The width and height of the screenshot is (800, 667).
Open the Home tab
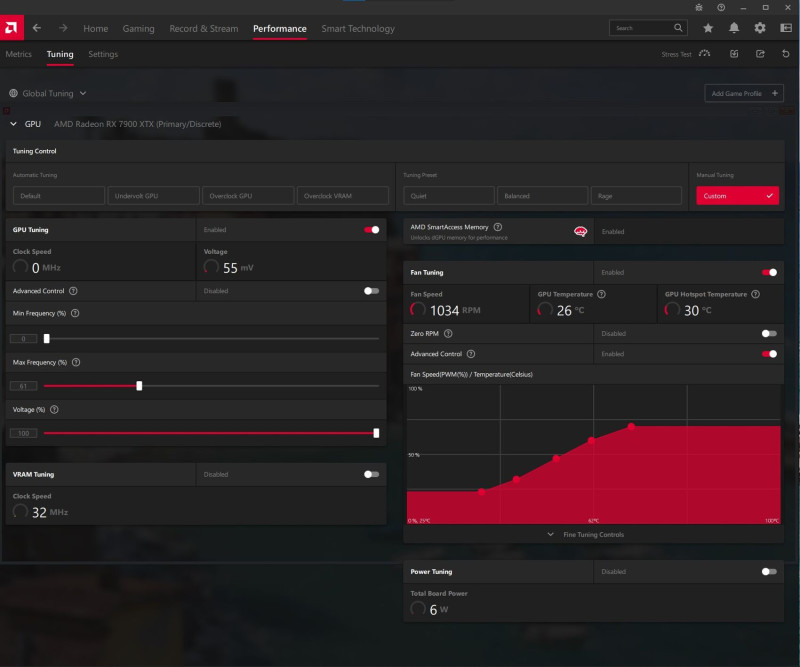(95, 29)
